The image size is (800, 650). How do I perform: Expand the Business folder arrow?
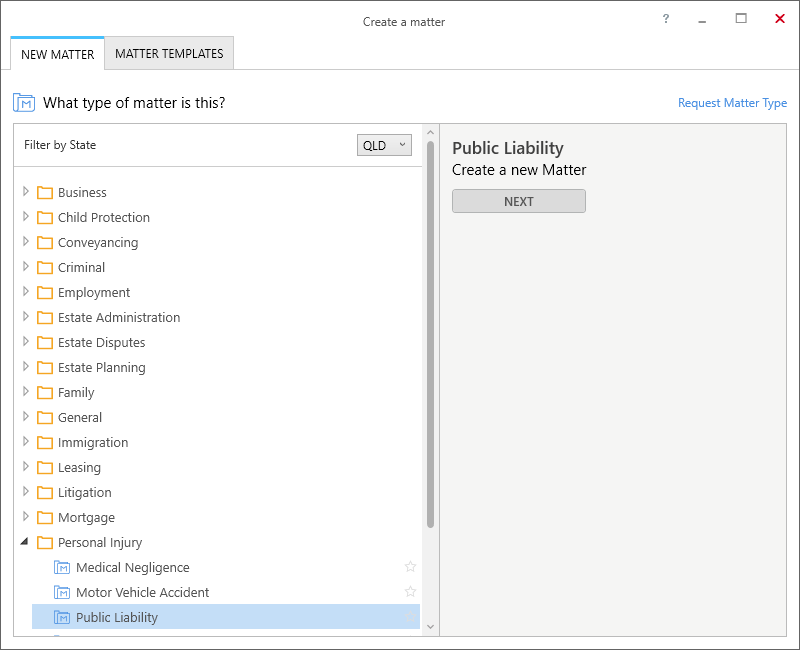pyautogui.click(x=26, y=191)
